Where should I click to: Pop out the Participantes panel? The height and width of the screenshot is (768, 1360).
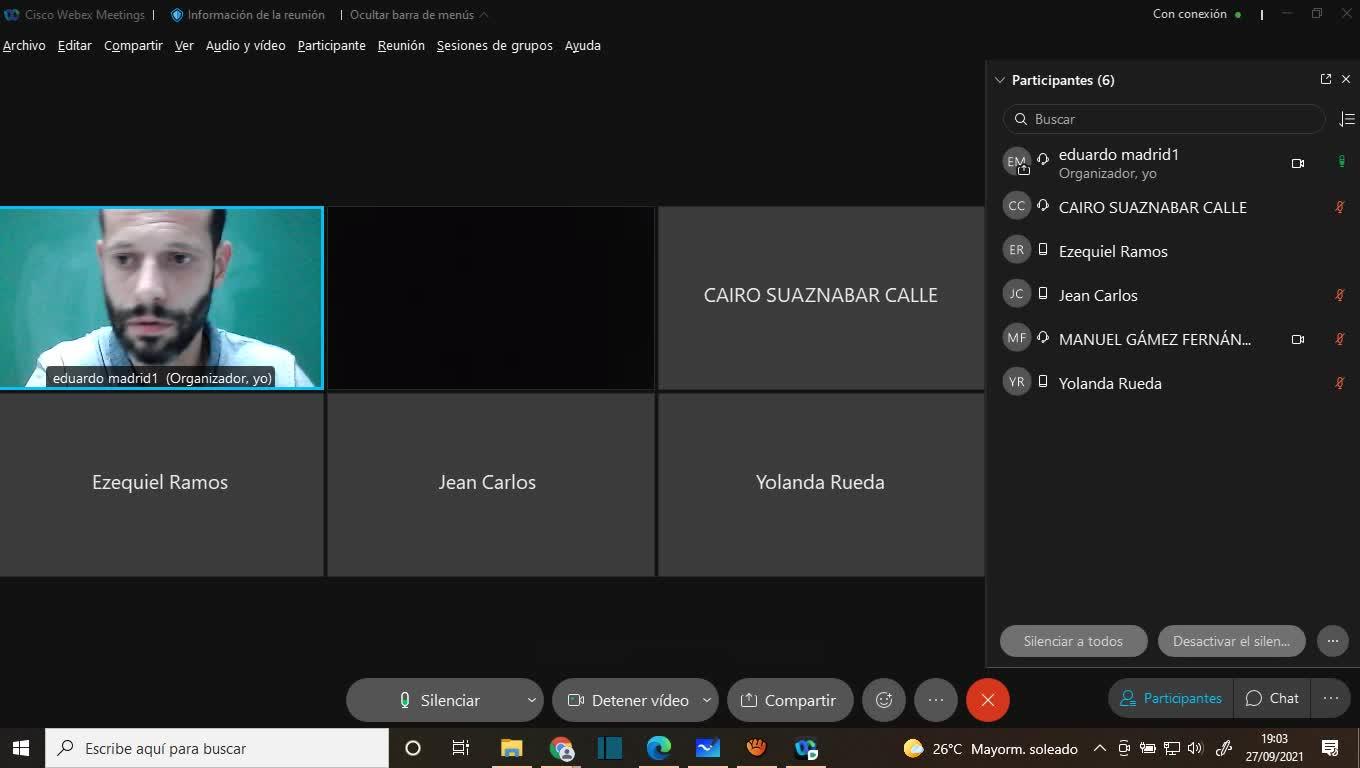pos(1326,79)
